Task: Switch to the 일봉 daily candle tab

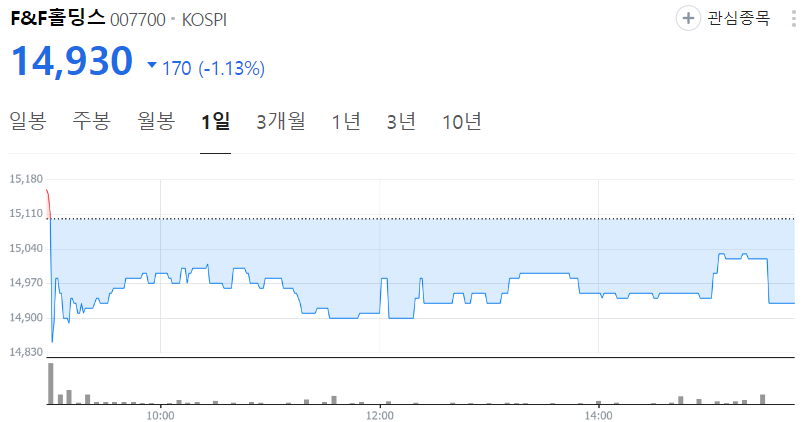Action: pyautogui.click(x=28, y=122)
